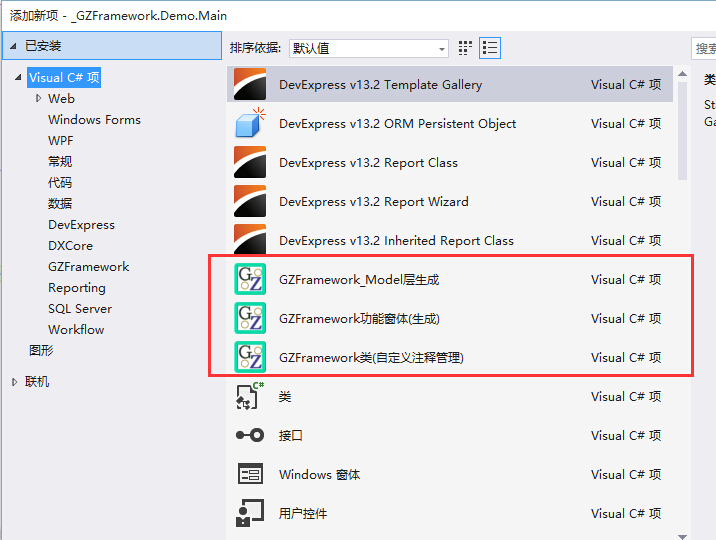
Task: Switch to small icons grid view
Action: 465,48
